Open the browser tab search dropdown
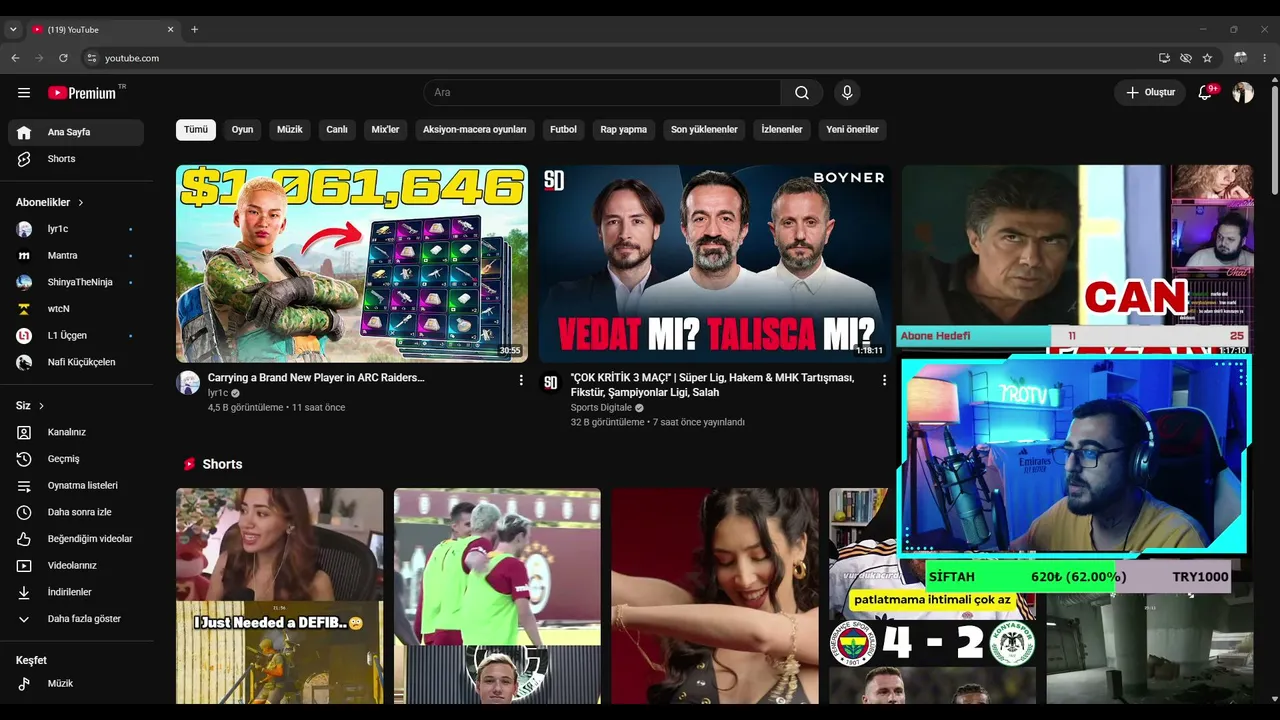 pyautogui.click(x=13, y=30)
